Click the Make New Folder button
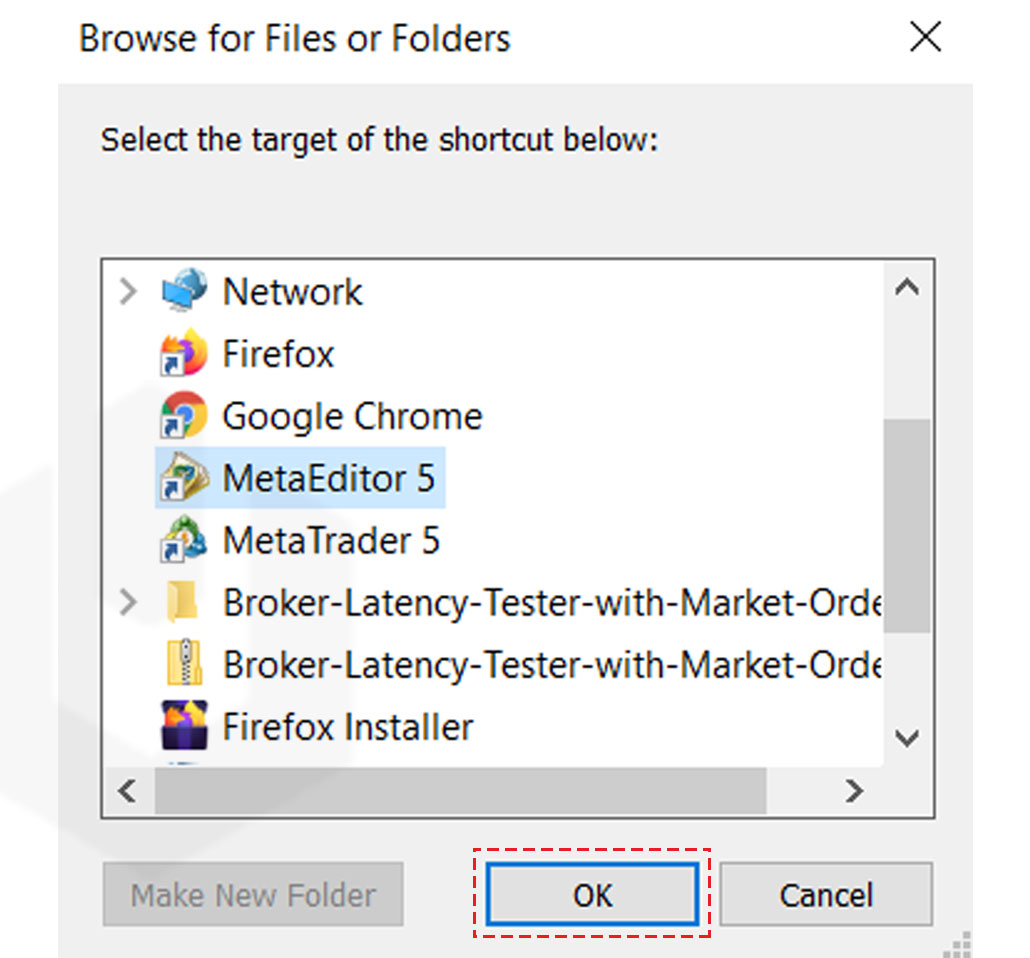The height and width of the screenshot is (958, 1030). click(253, 894)
